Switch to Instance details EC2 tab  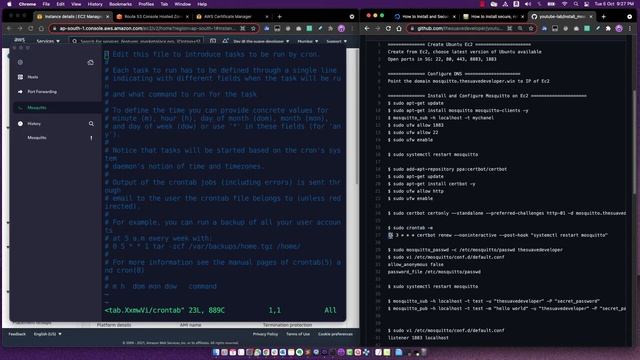73,17
